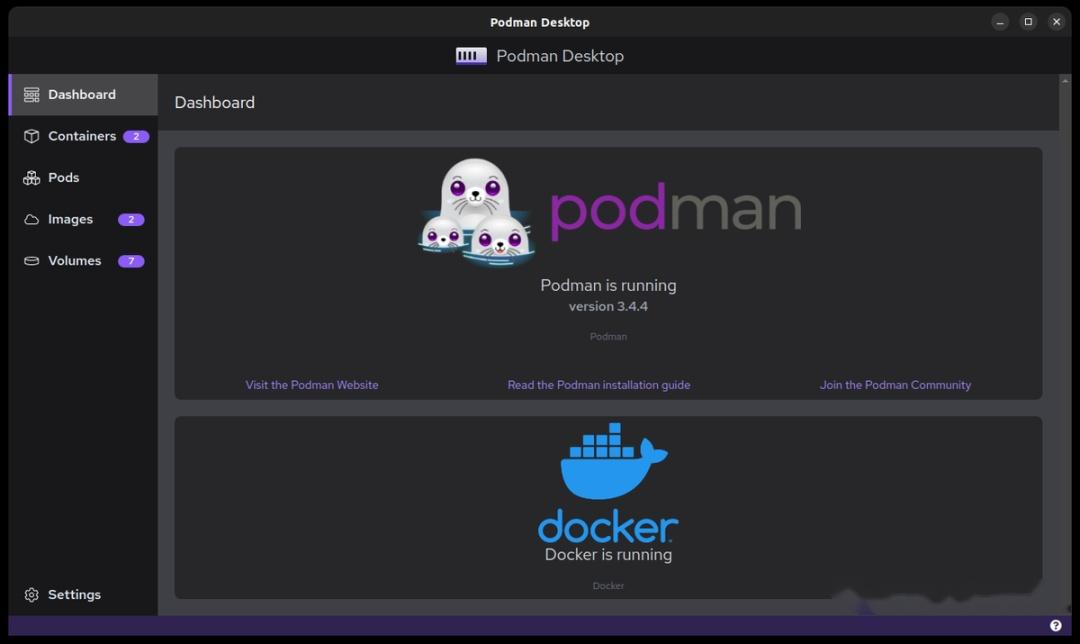Click the Podman Desktop logo in header
Screen dimensions: 1080x644
point(470,56)
